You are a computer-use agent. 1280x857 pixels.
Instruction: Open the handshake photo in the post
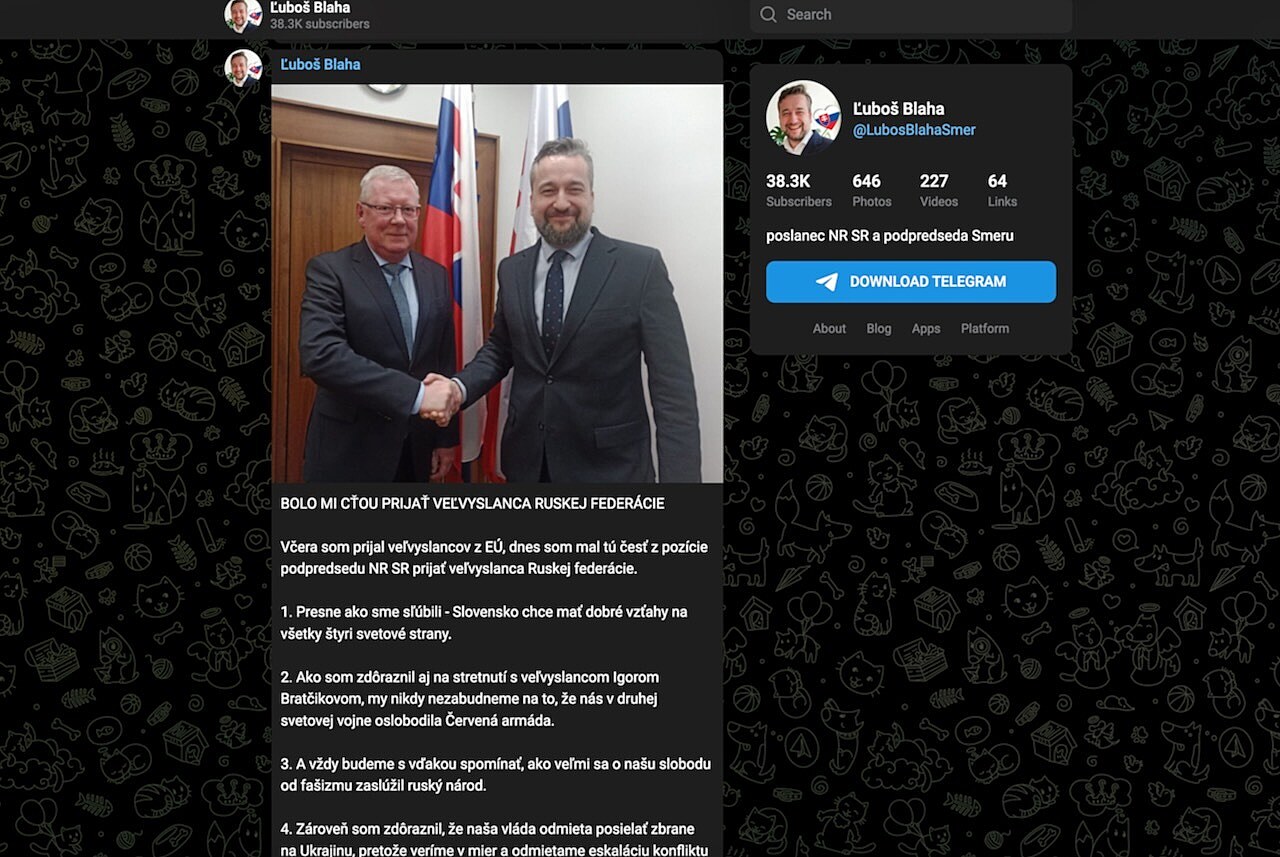point(497,284)
